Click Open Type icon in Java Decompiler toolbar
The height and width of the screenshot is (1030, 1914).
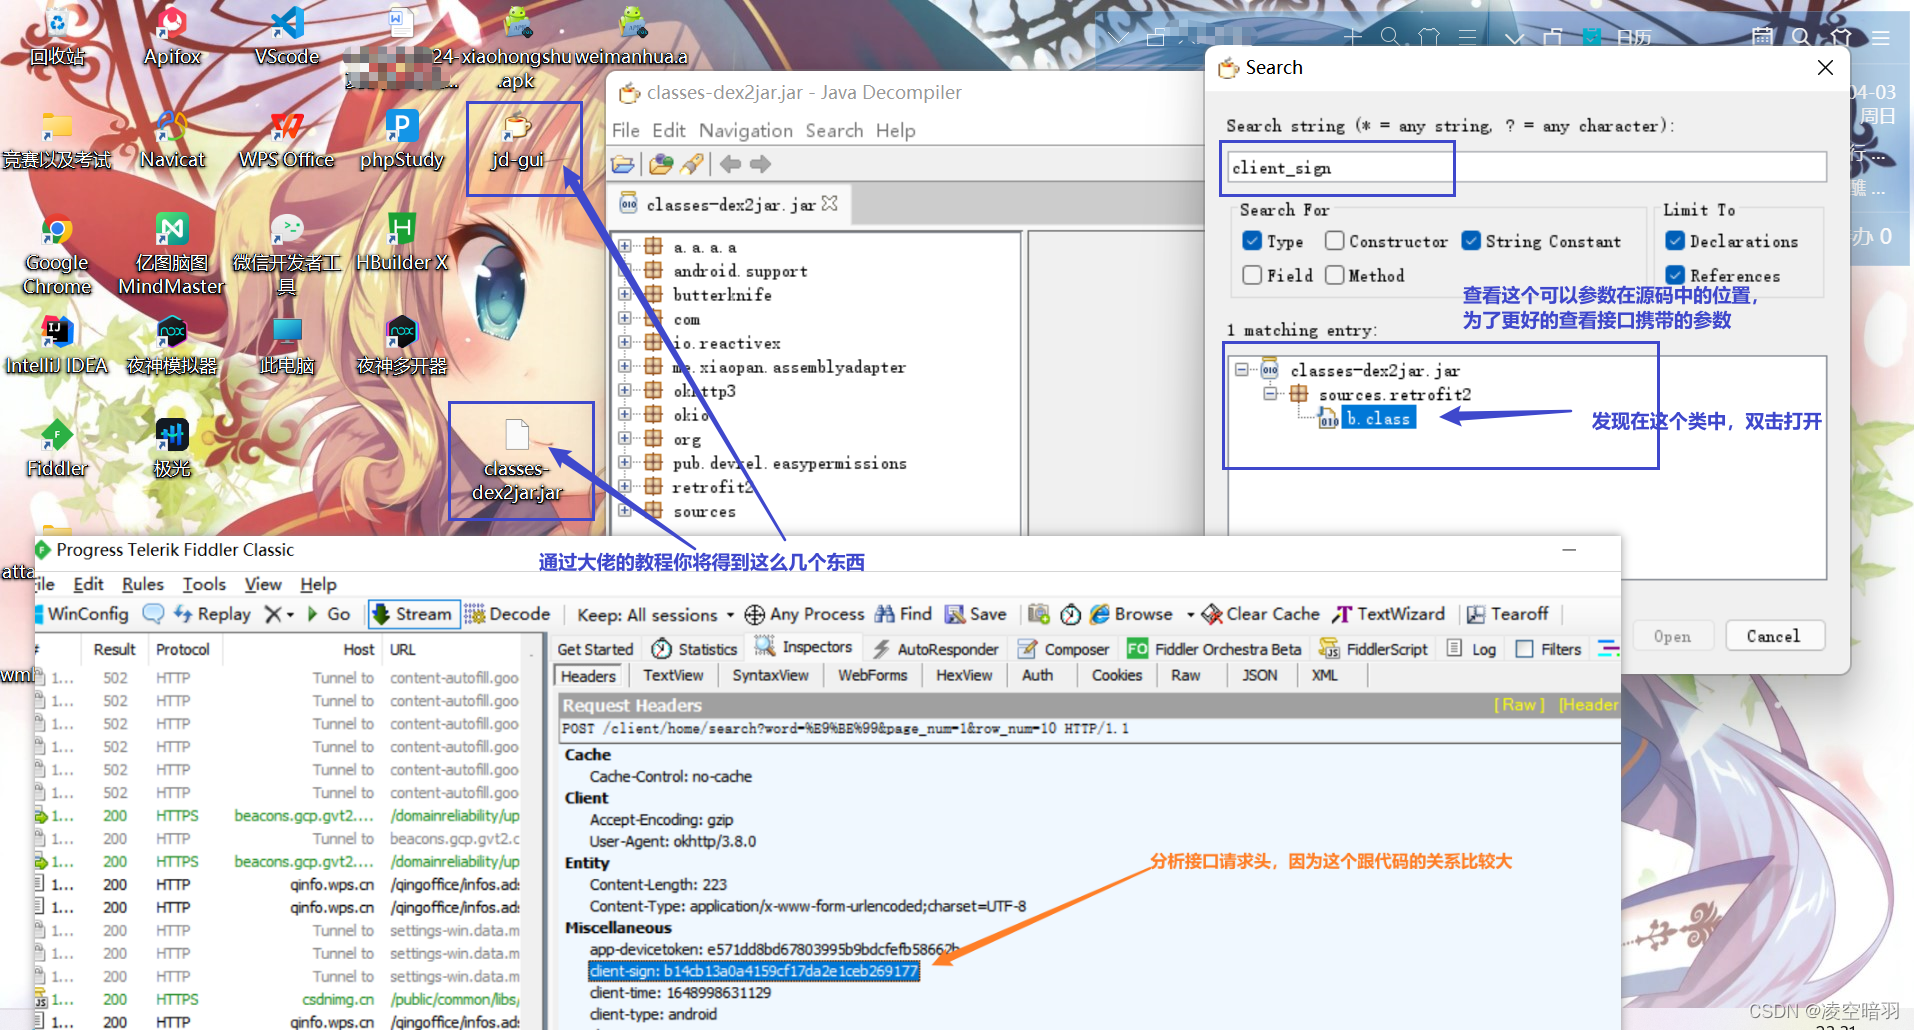coord(661,164)
